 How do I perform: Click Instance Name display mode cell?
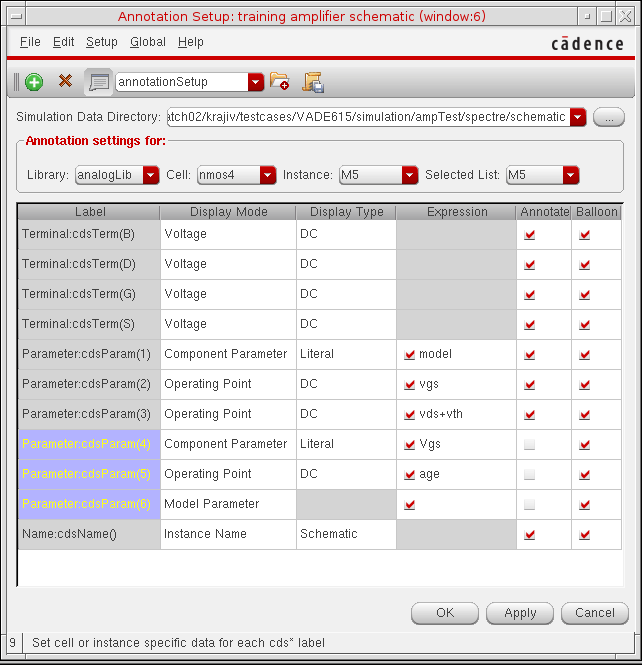tap(228, 534)
